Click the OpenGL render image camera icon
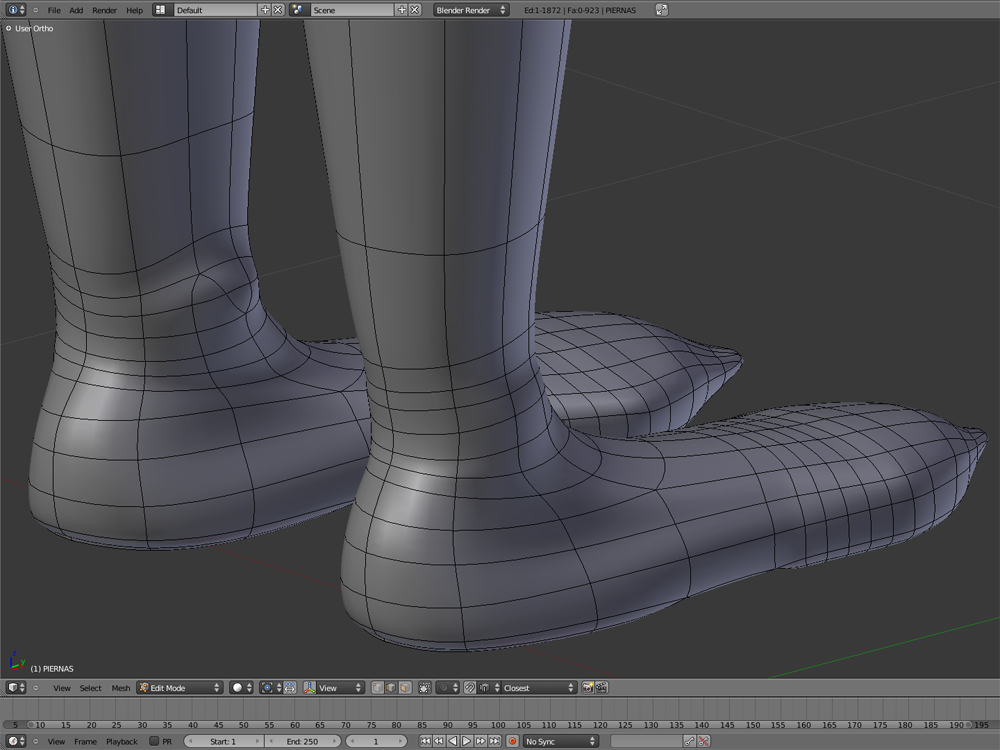The width and height of the screenshot is (1000, 750). (588, 688)
